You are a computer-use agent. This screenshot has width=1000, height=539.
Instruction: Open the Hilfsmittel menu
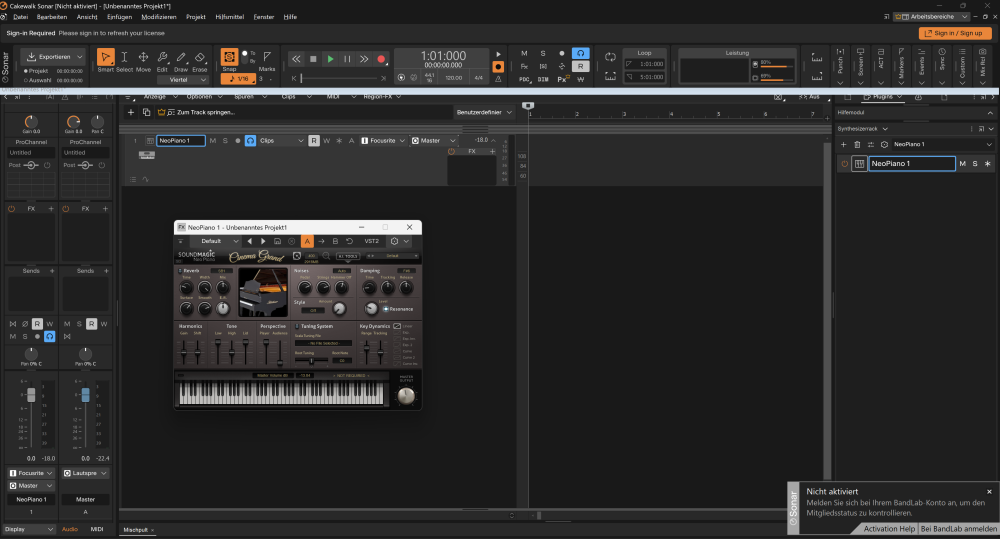coord(229,17)
